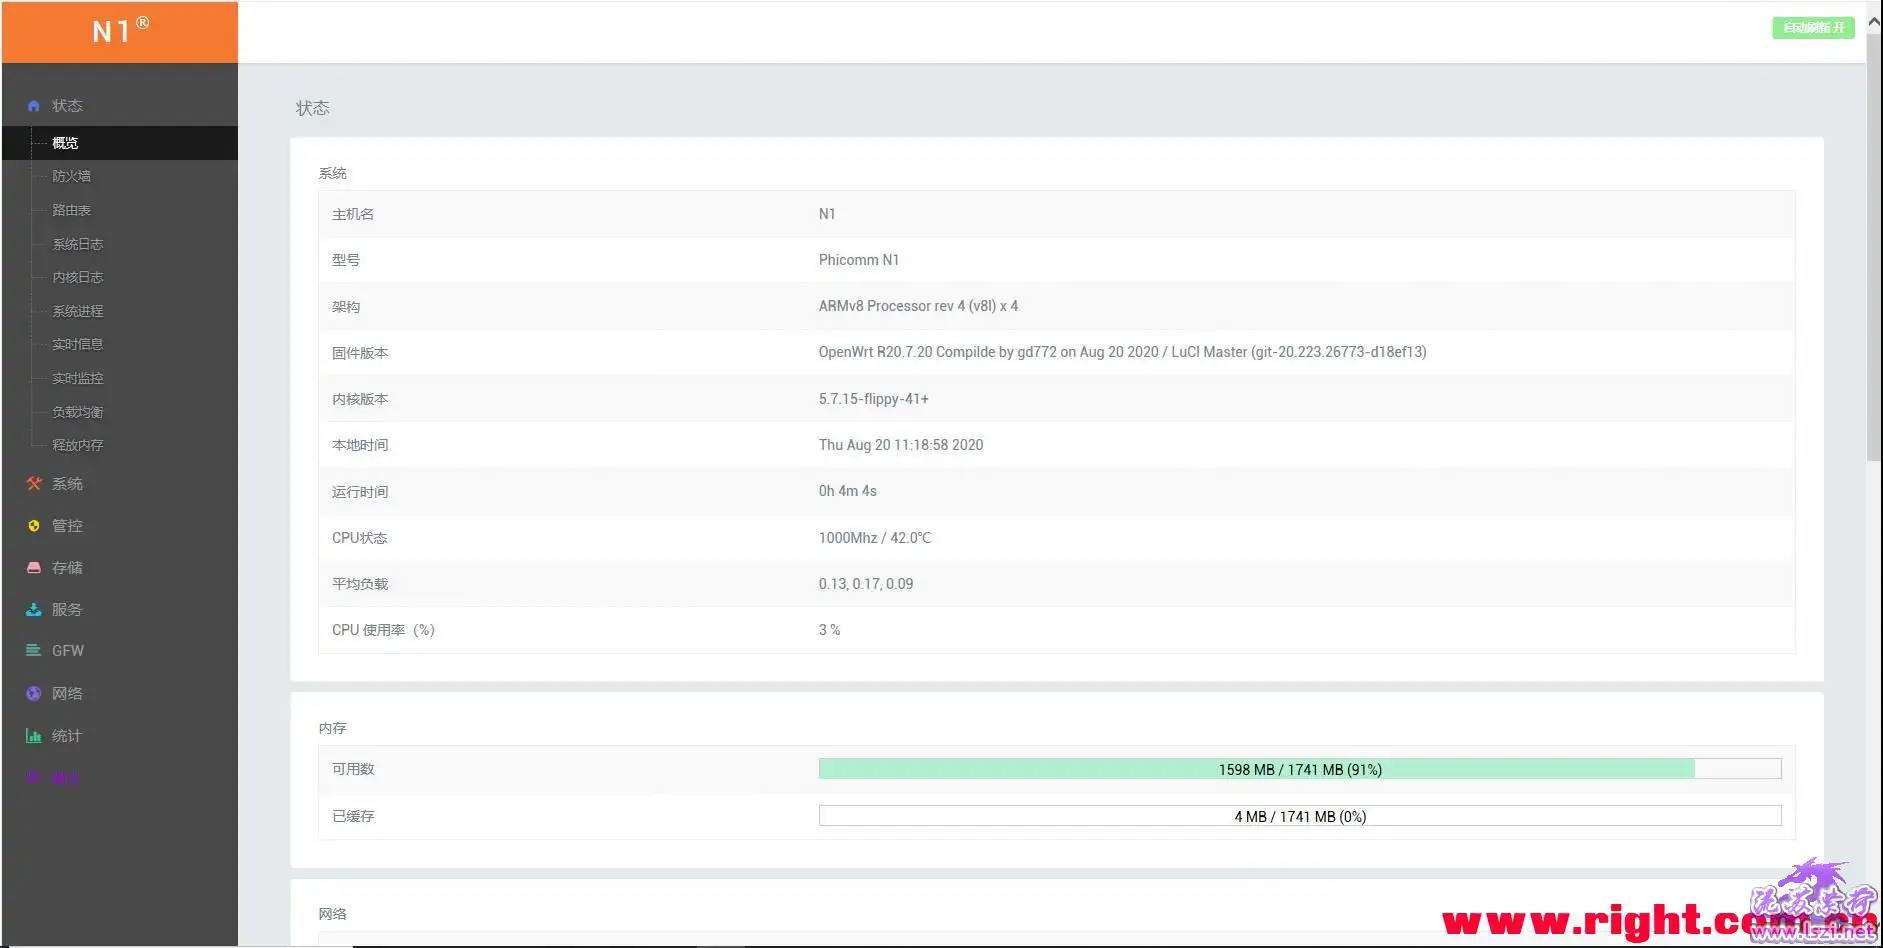Image resolution: width=1883 pixels, height=948 pixels.
Task: Click the 本地时间 row label
Action: coord(360,445)
